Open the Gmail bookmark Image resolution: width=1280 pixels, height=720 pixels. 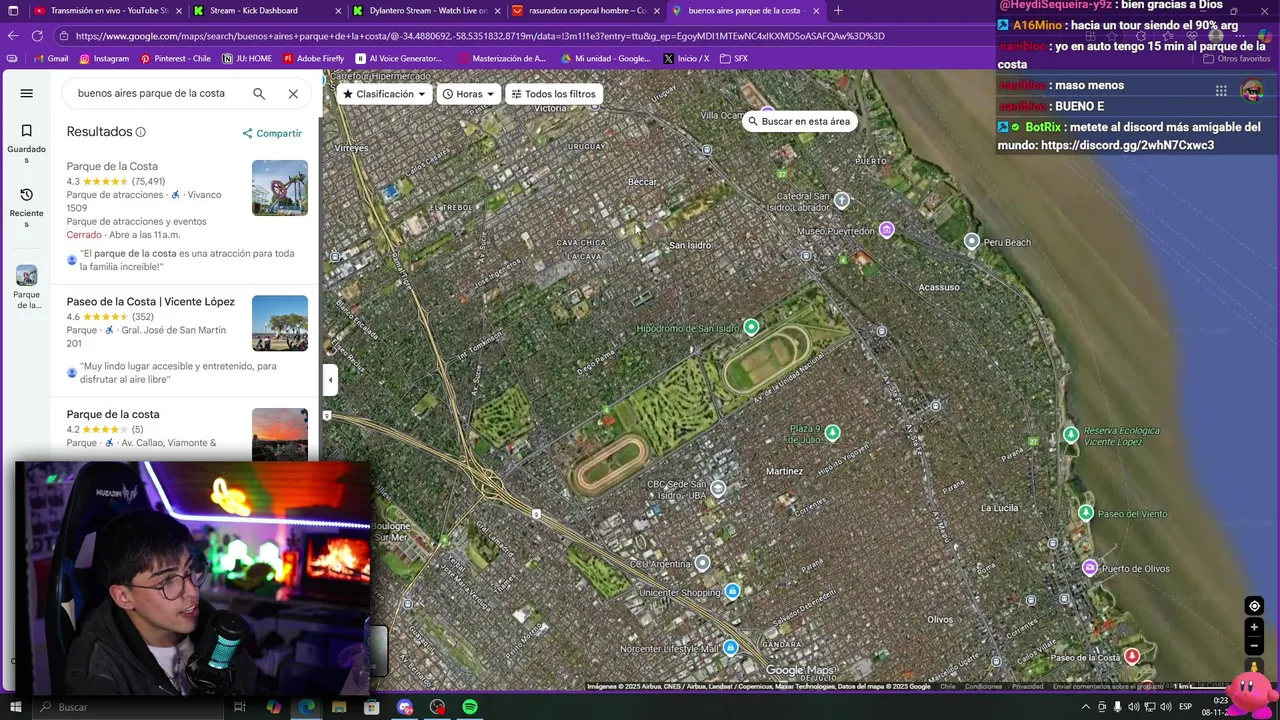click(50, 59)
